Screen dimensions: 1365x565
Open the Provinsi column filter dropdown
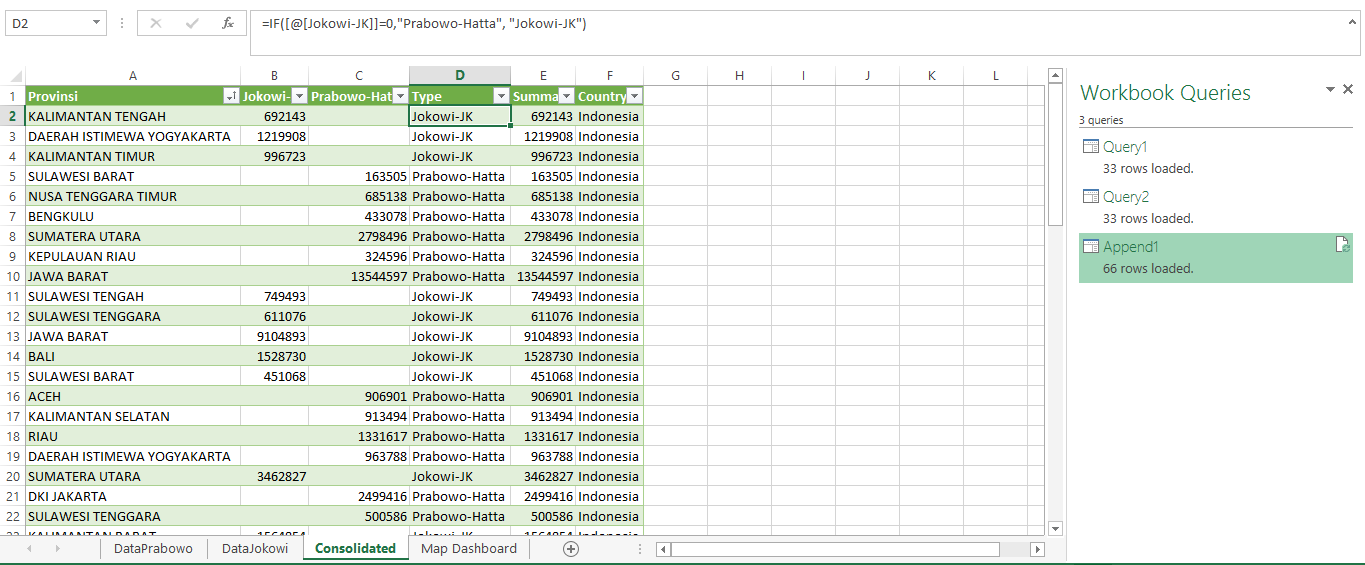(x=231, y=96)
